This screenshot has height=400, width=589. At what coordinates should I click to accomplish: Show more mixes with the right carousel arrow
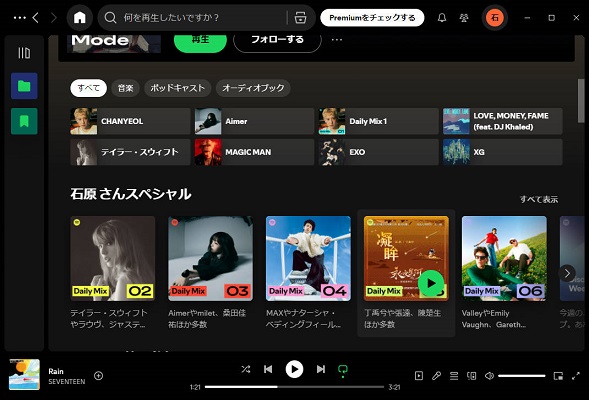click(x=567, y=273)
